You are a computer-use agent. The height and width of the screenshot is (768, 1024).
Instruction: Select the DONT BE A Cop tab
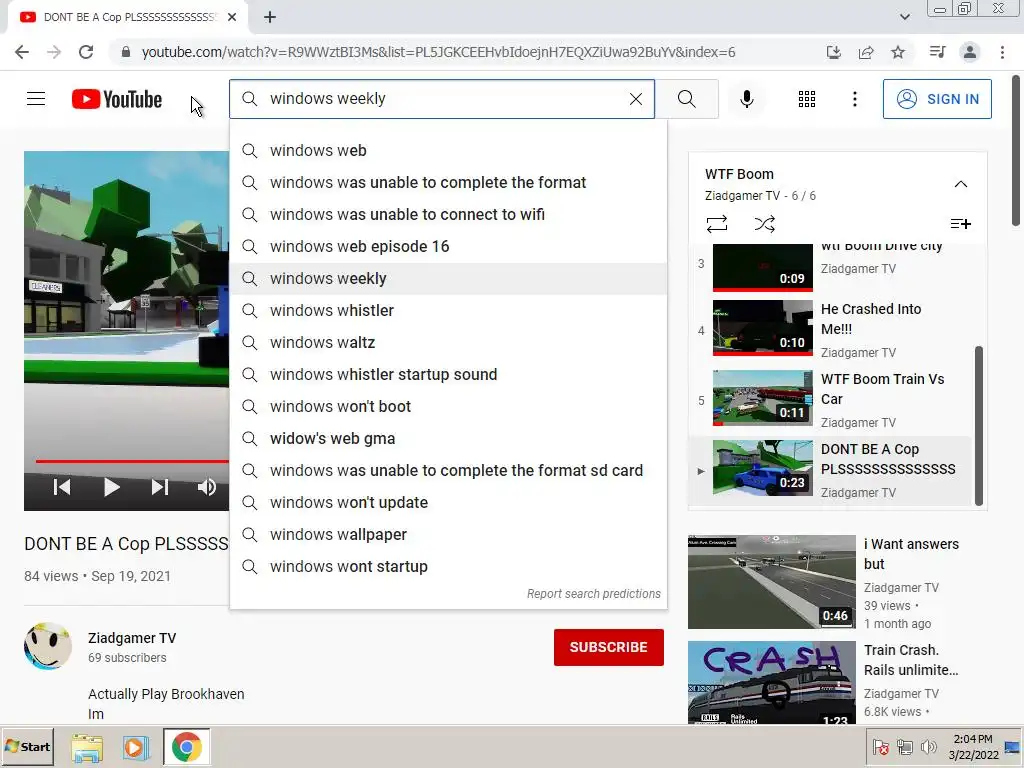click(x=127, y=18)
